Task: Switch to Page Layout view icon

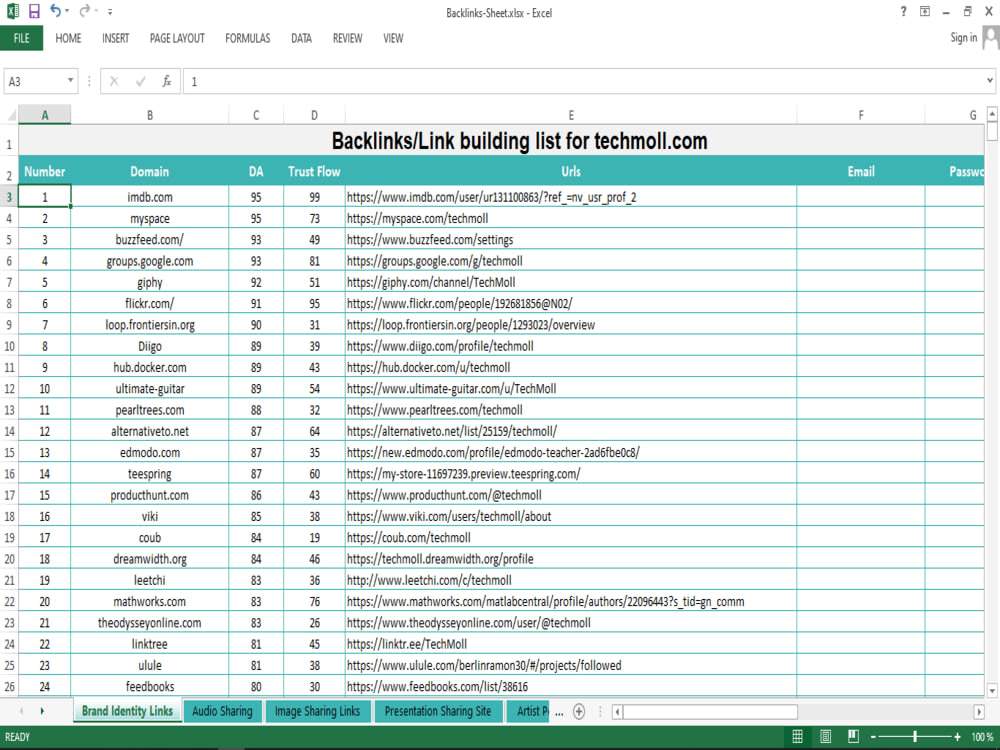Action: click(825, 737)
